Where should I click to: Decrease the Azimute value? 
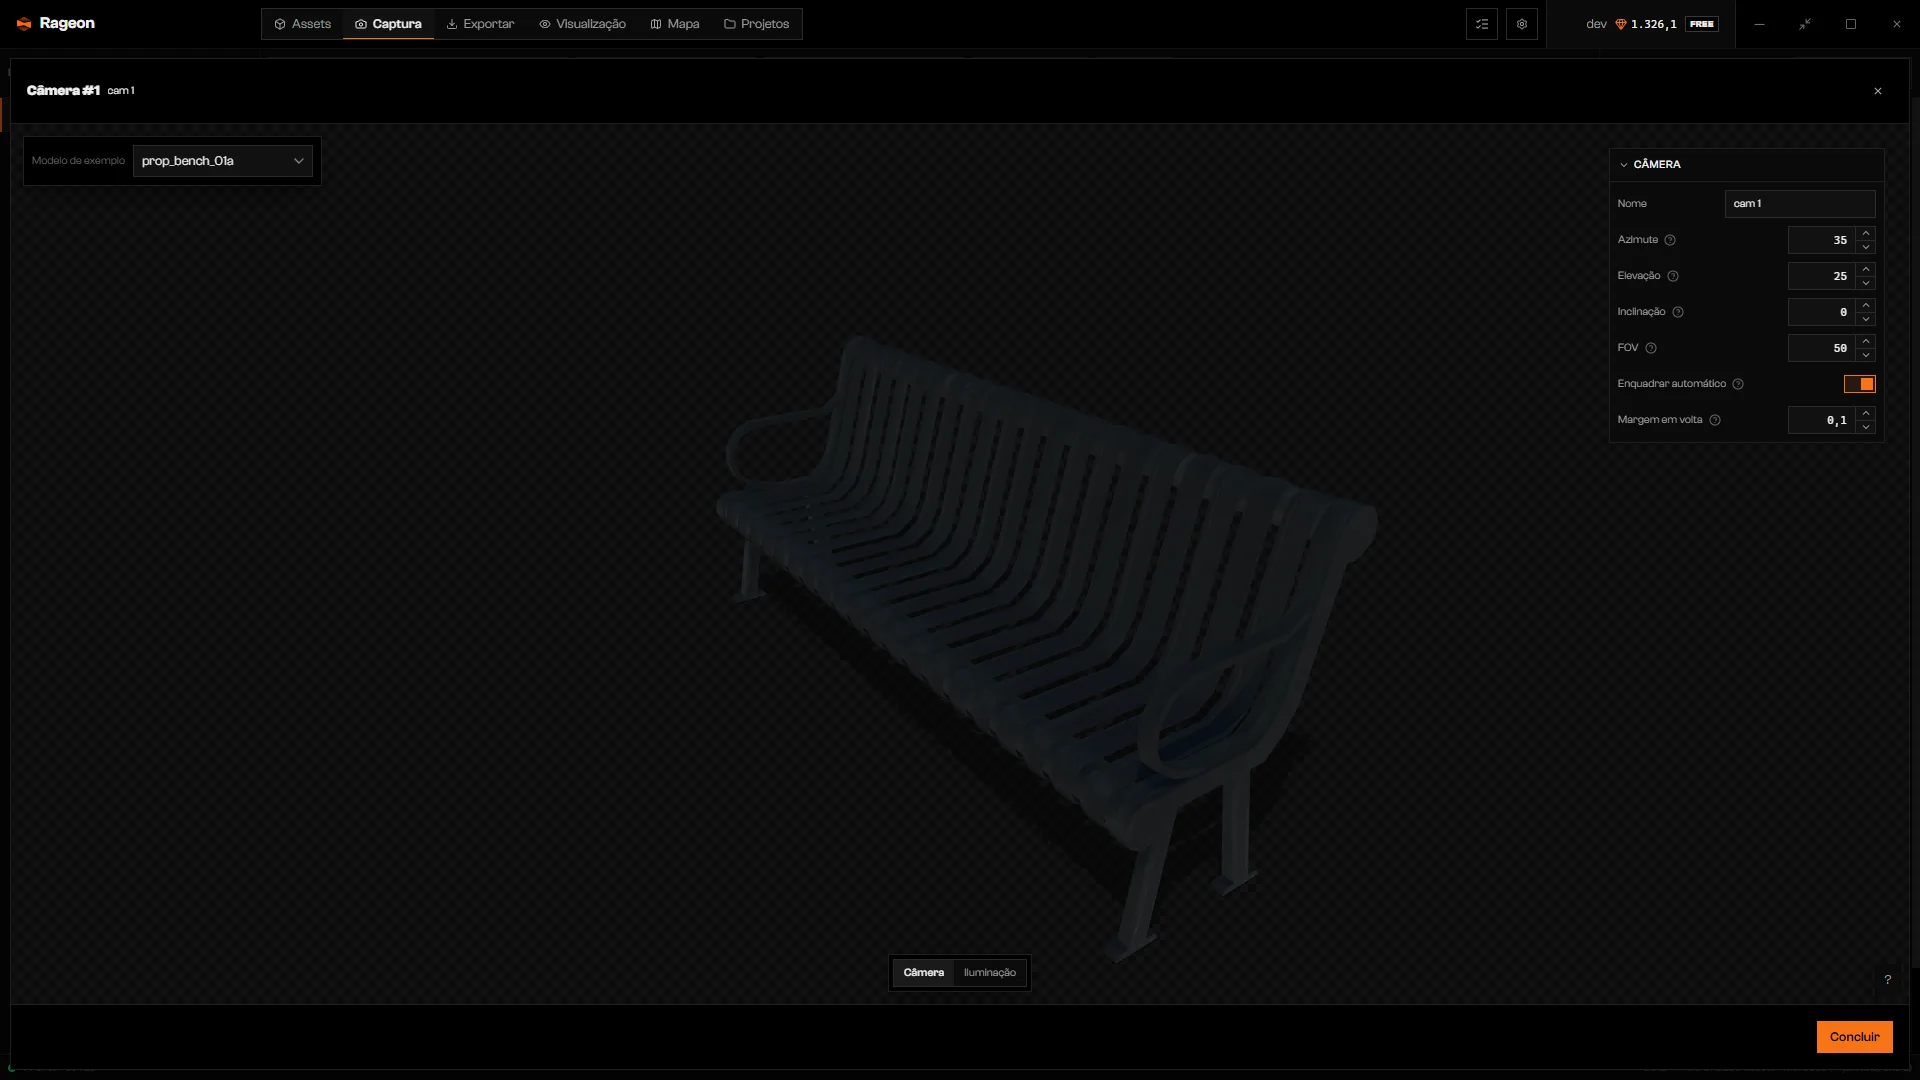(x=1866, y=247)
